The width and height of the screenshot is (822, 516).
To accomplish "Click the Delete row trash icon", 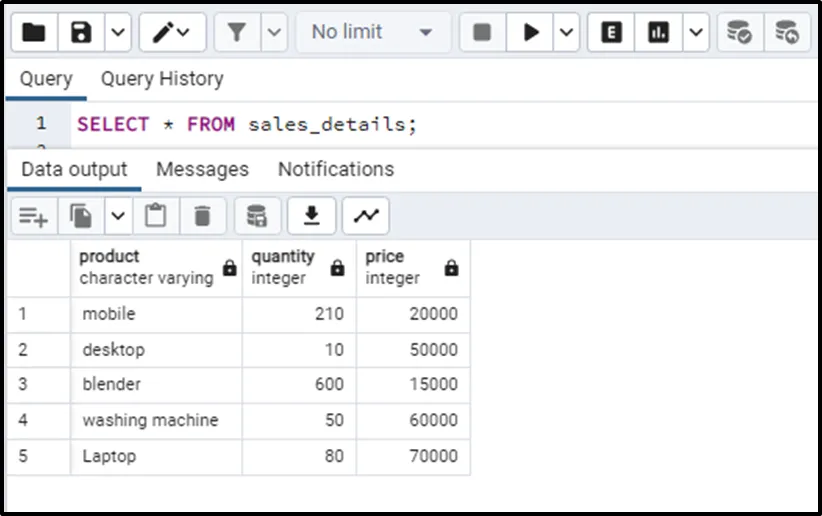I will (x=203, y=216).
